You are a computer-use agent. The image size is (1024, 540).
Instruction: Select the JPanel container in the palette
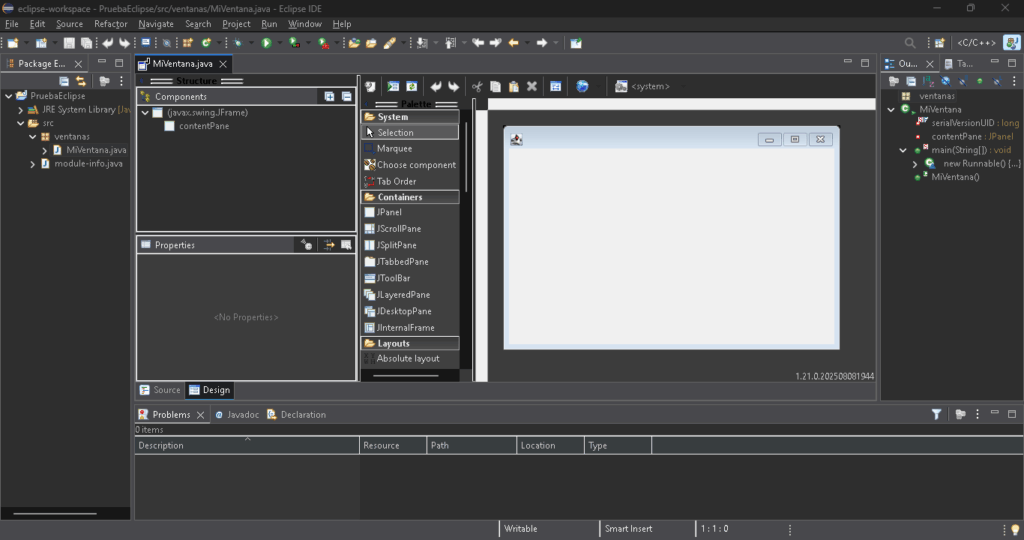410,212
